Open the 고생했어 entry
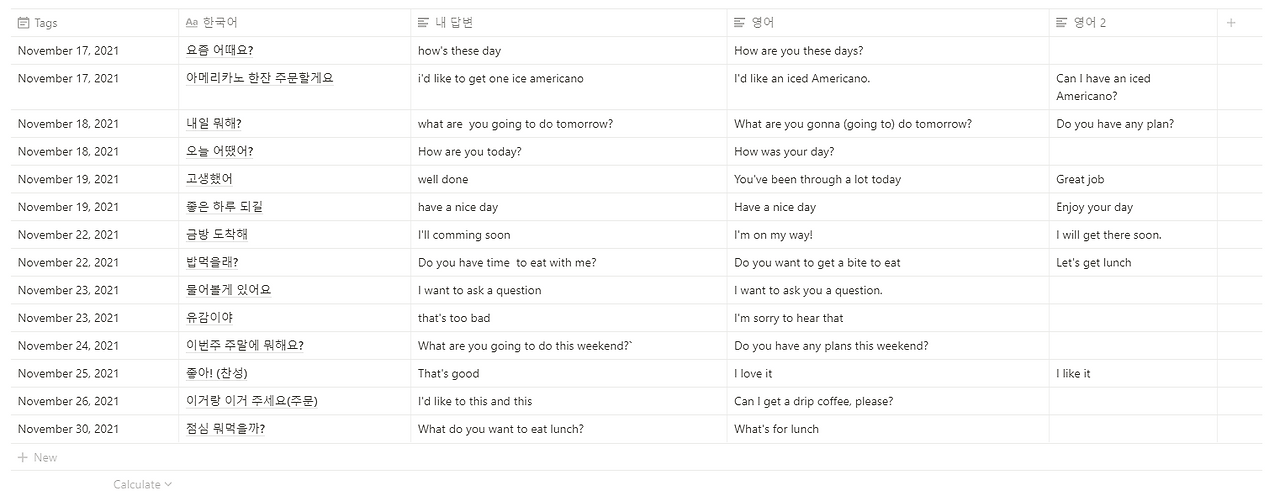Image resolution: width=1280 pixels, height=496 pixels. 209,180
